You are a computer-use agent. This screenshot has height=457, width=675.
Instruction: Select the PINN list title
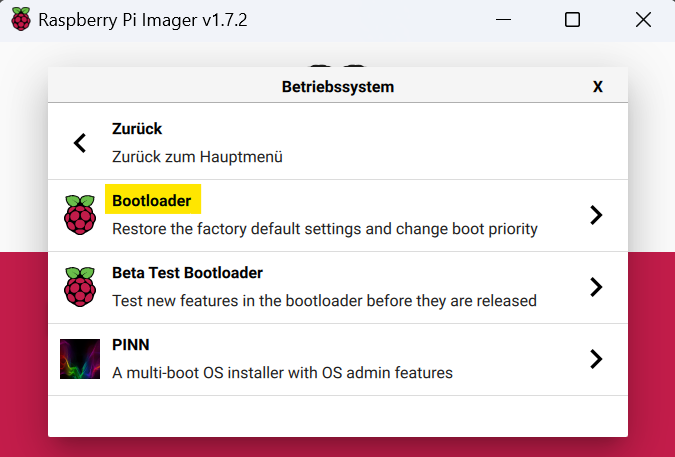point(130,345)
